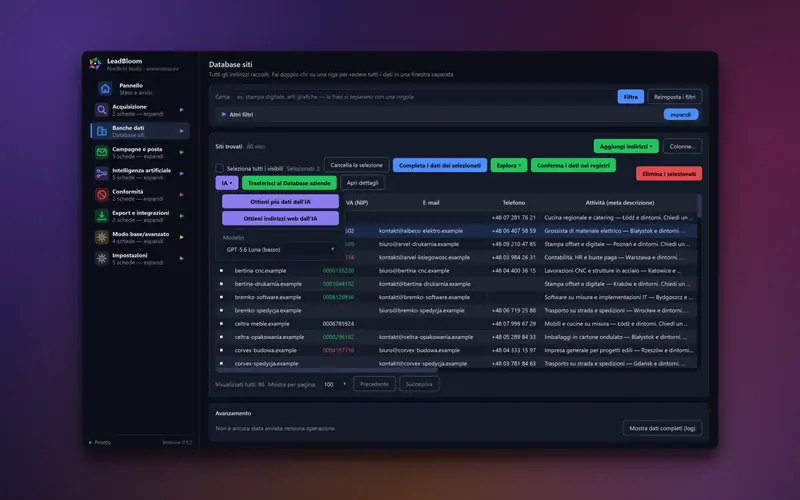Expand the Altri filtri disclosure triangle
Screen dimensions: 800x500
(223, 114)
